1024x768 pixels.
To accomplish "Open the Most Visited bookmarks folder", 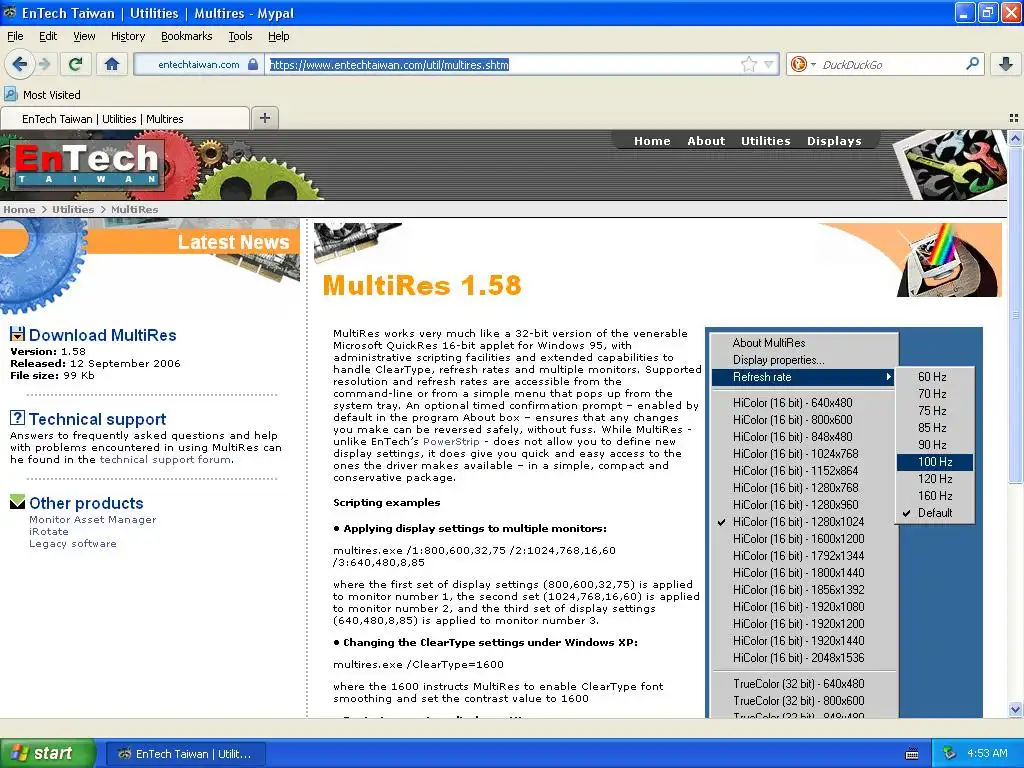I will 42,95.
